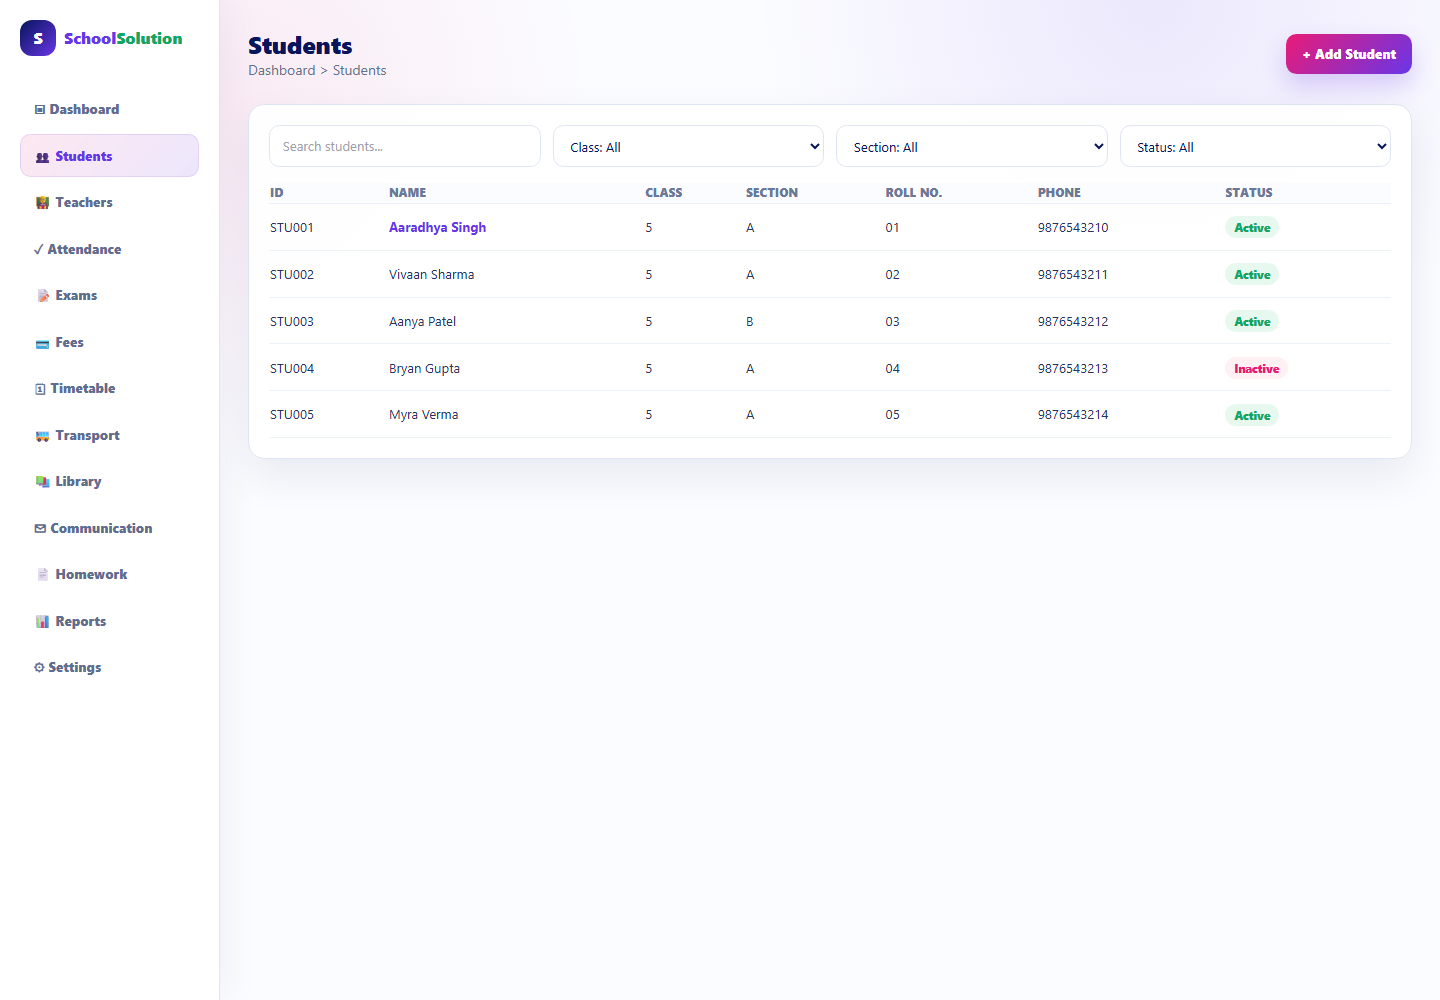Click the Inactive status badge for Bryan Gupta
This screenshot has width=1440, height=1000.
click(1256, 369)
